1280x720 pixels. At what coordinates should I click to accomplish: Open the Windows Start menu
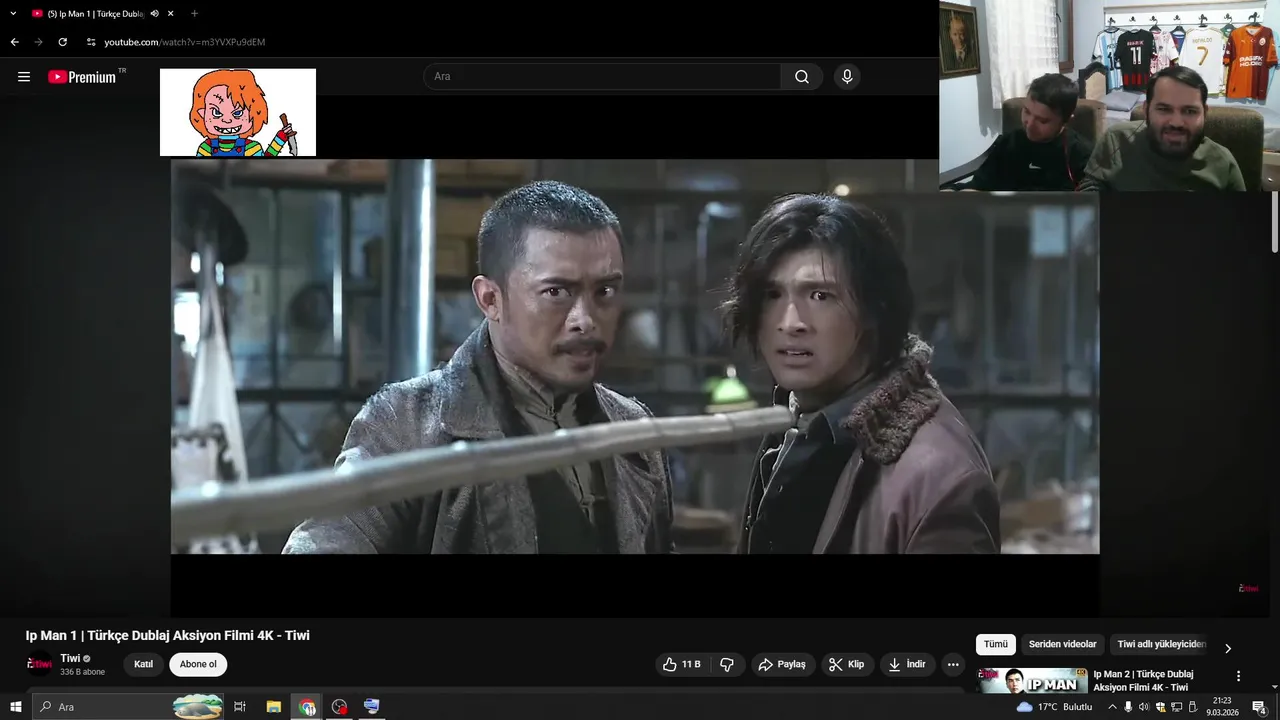[x=15, y=707]
